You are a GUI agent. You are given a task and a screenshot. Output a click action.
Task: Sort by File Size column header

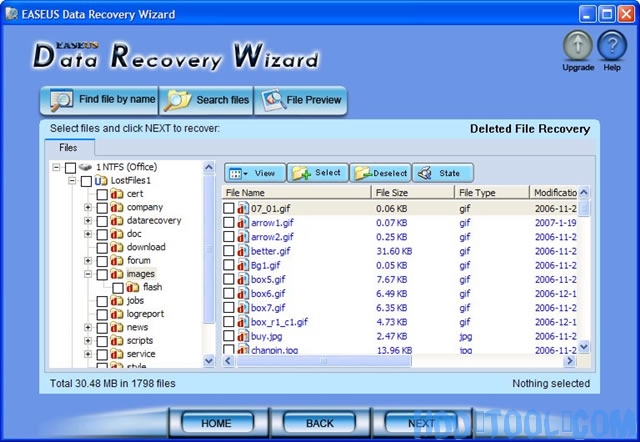coord(412,192)
